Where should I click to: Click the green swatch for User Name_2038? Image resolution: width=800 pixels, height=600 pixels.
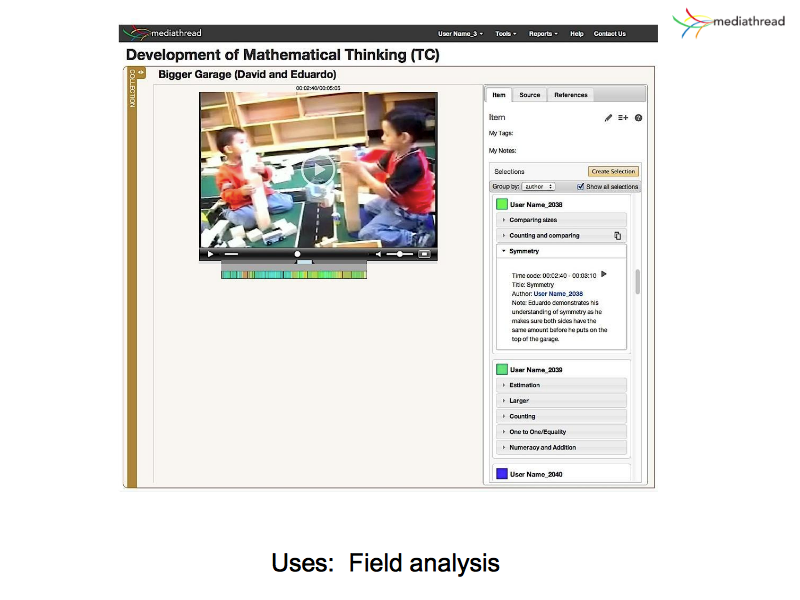point(502,204)
